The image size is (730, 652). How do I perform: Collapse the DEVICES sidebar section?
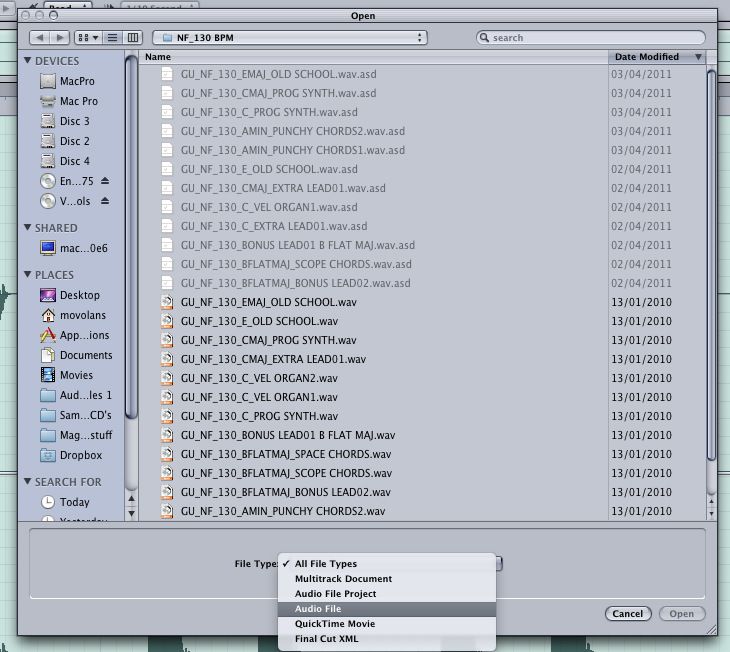tap(27, 61)
